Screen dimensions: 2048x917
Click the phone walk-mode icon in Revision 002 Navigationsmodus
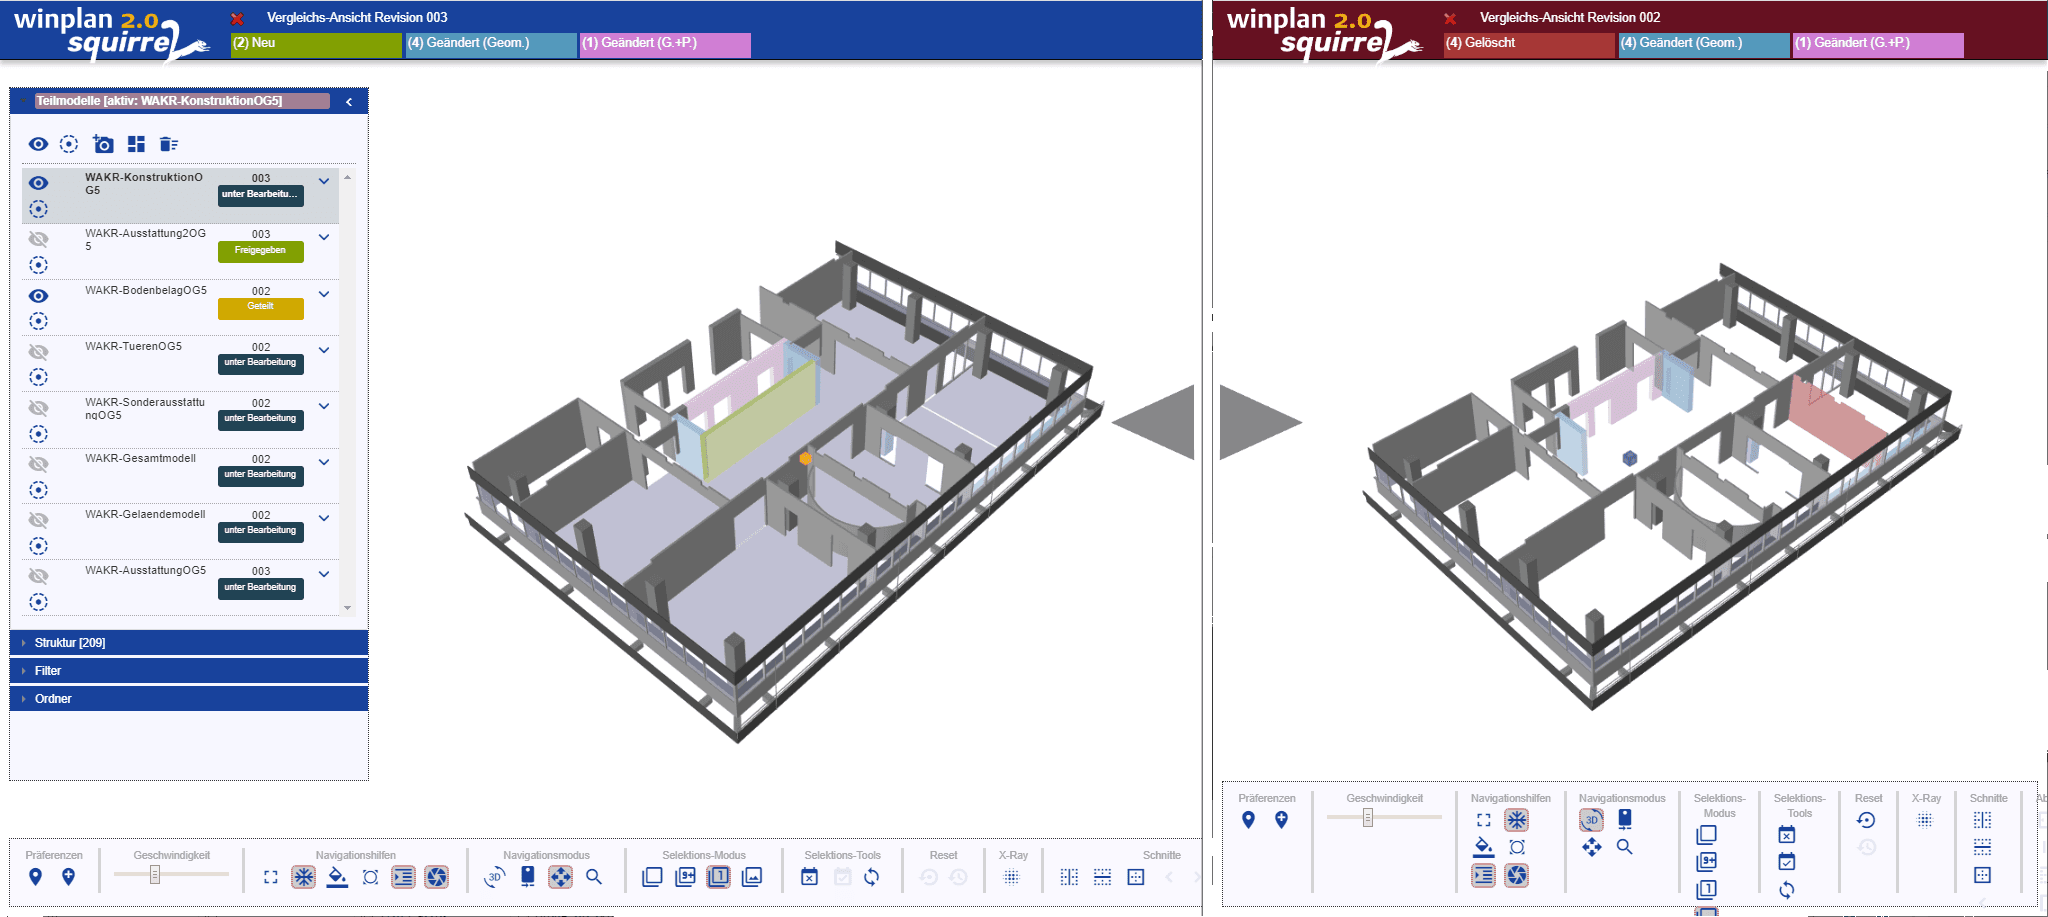[1625, 820]
